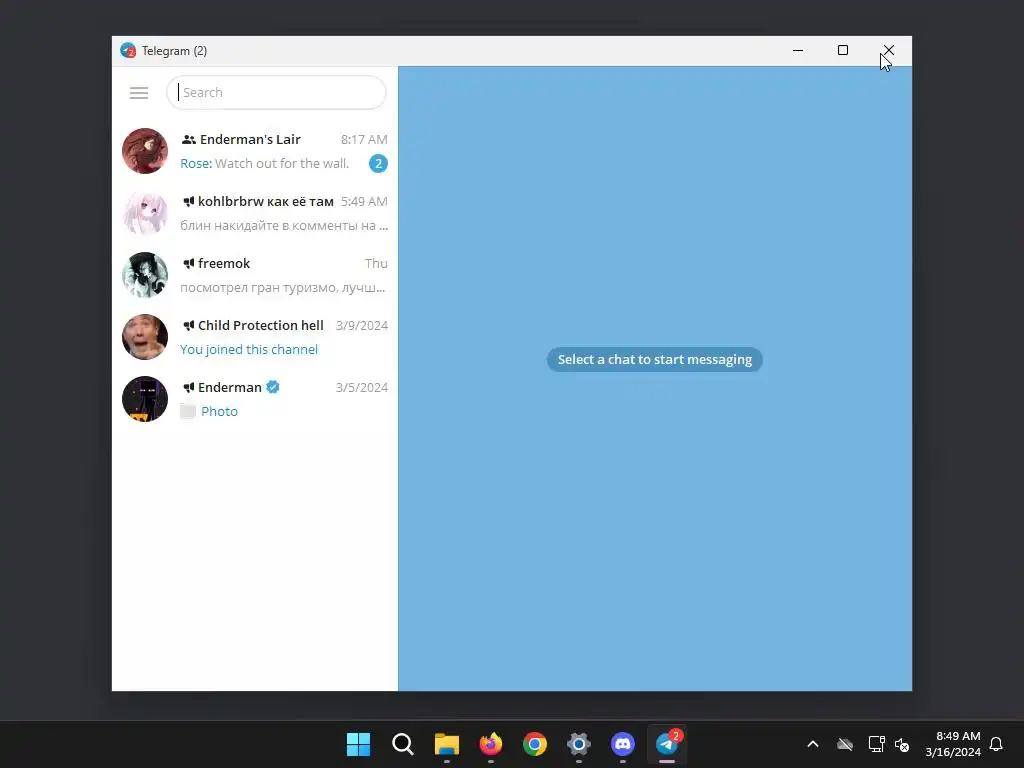Open Discord from the taskbar

coord(622,744)
